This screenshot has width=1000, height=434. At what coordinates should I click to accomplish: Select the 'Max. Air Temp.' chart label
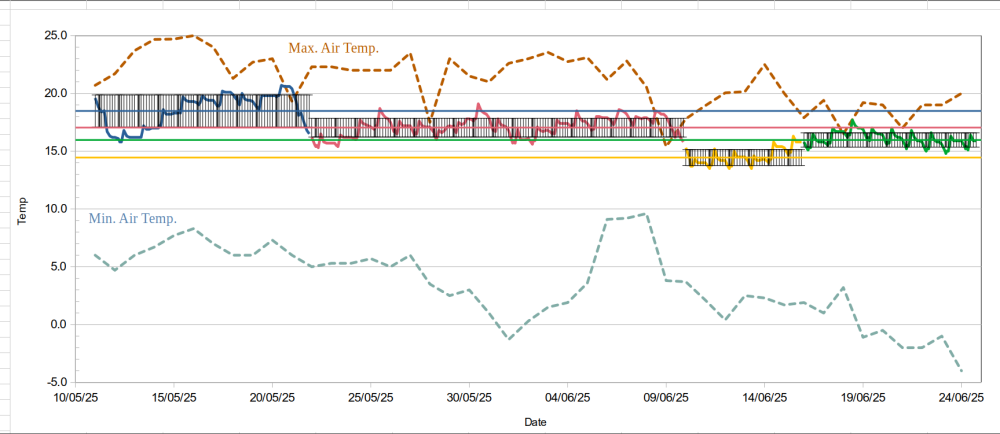[x=334, y=48]
